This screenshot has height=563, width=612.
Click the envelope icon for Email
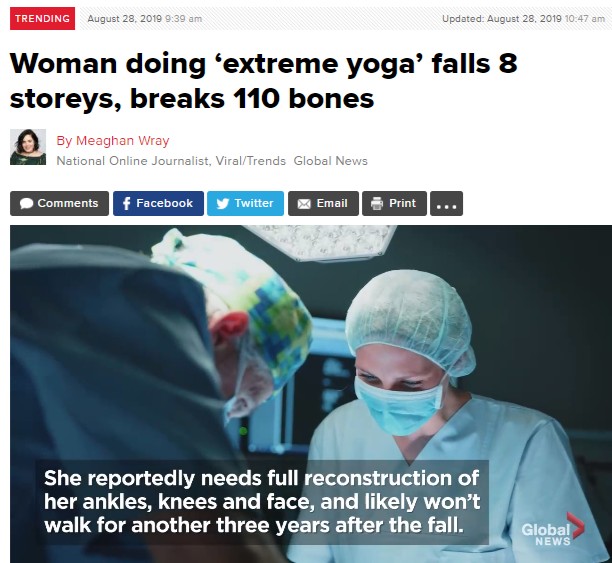coord(304,204)
